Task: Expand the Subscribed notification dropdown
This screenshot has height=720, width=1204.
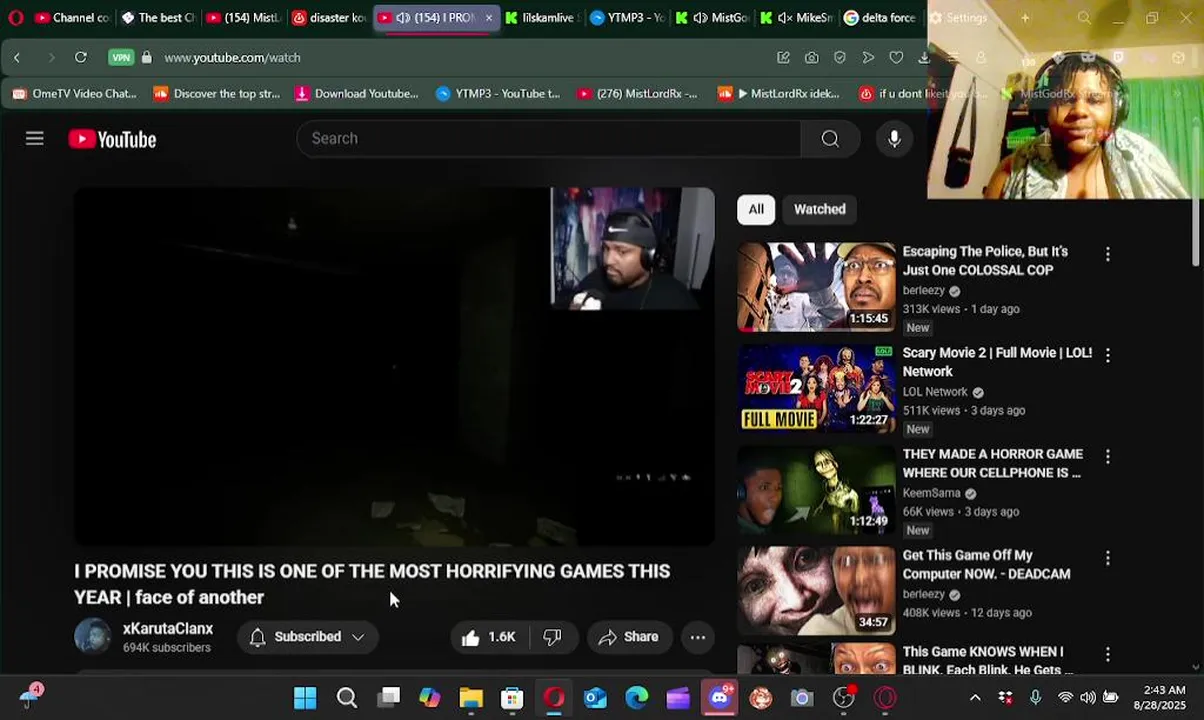Action: click(307, 637)
